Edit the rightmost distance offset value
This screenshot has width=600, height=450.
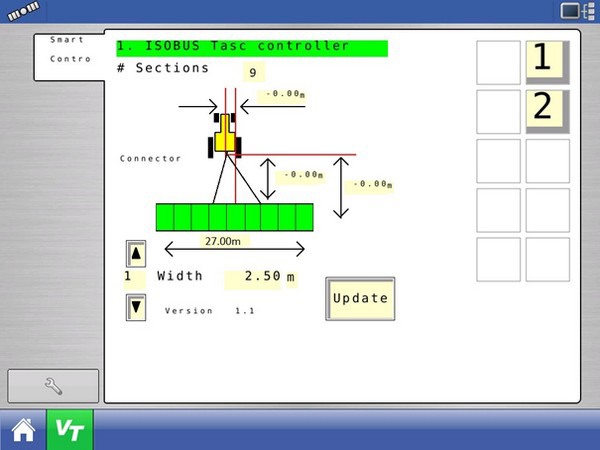coord(375,184)
